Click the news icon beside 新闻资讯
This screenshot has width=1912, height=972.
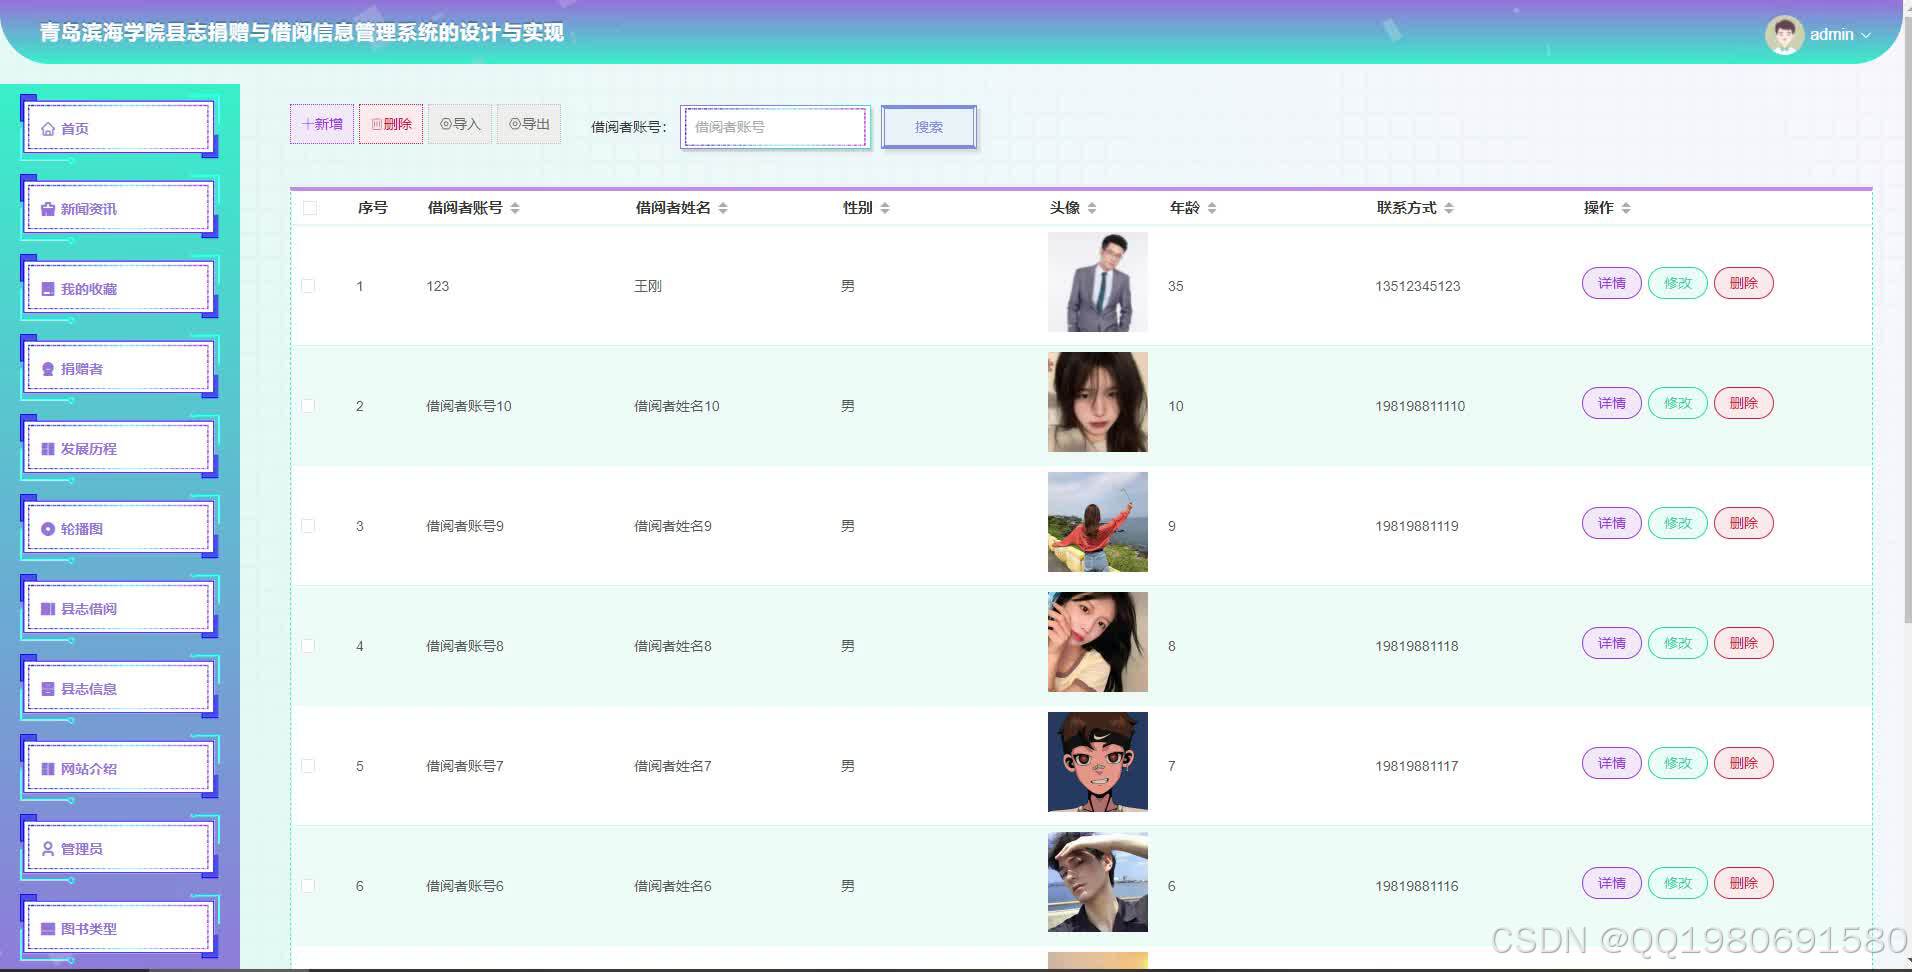tap(48, 209)
